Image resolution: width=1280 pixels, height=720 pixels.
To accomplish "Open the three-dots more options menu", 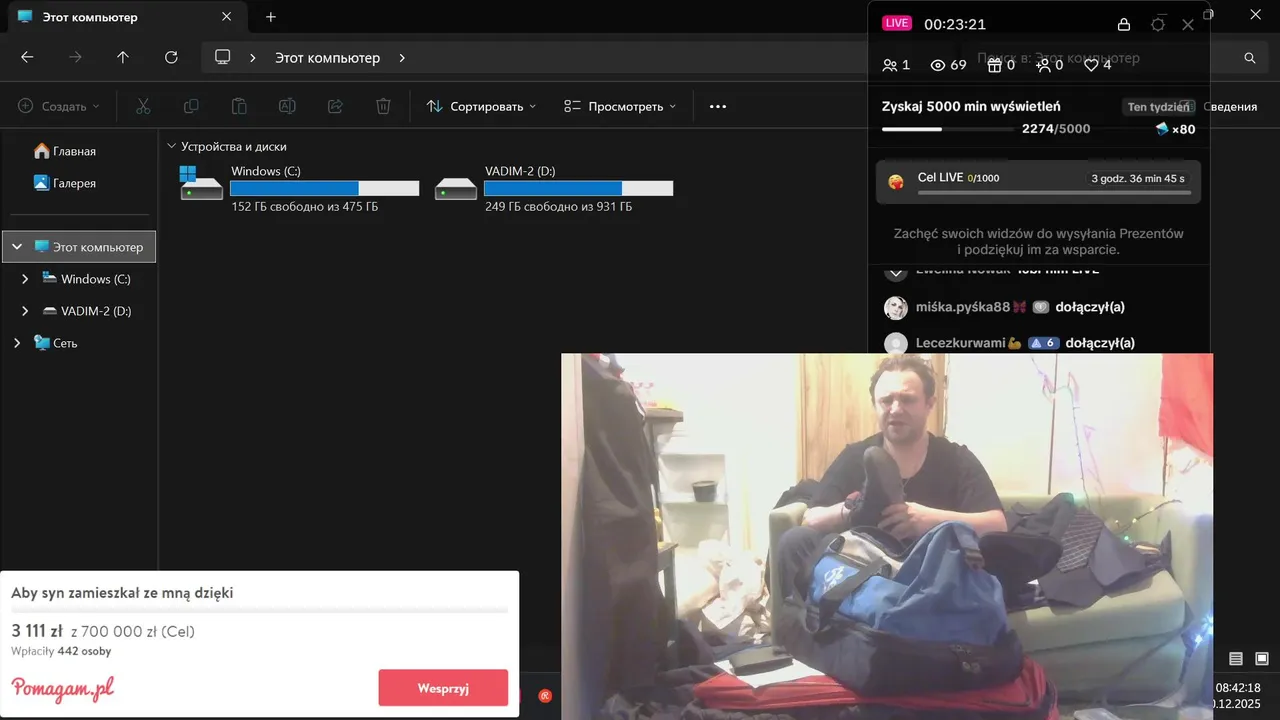I will click(x=718, y=106).
